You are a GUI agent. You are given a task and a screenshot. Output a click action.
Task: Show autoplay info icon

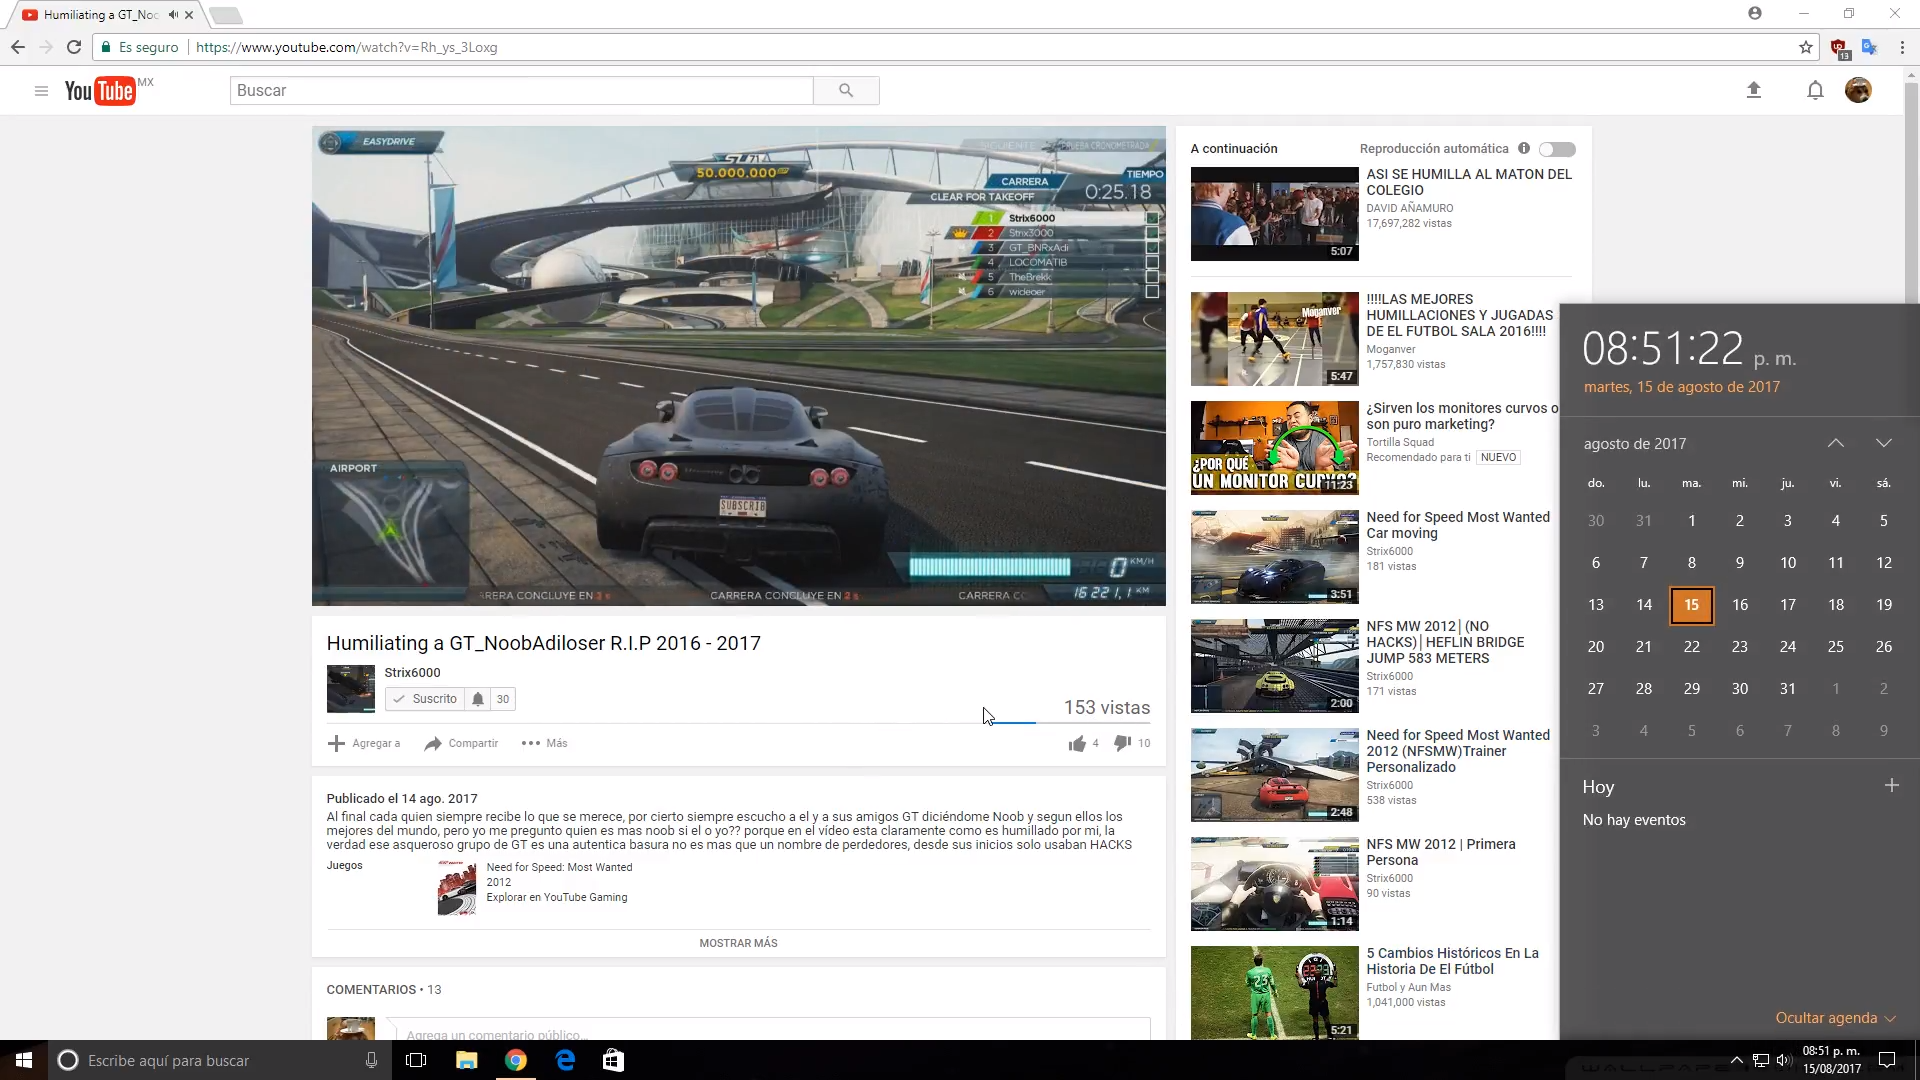1524,149
